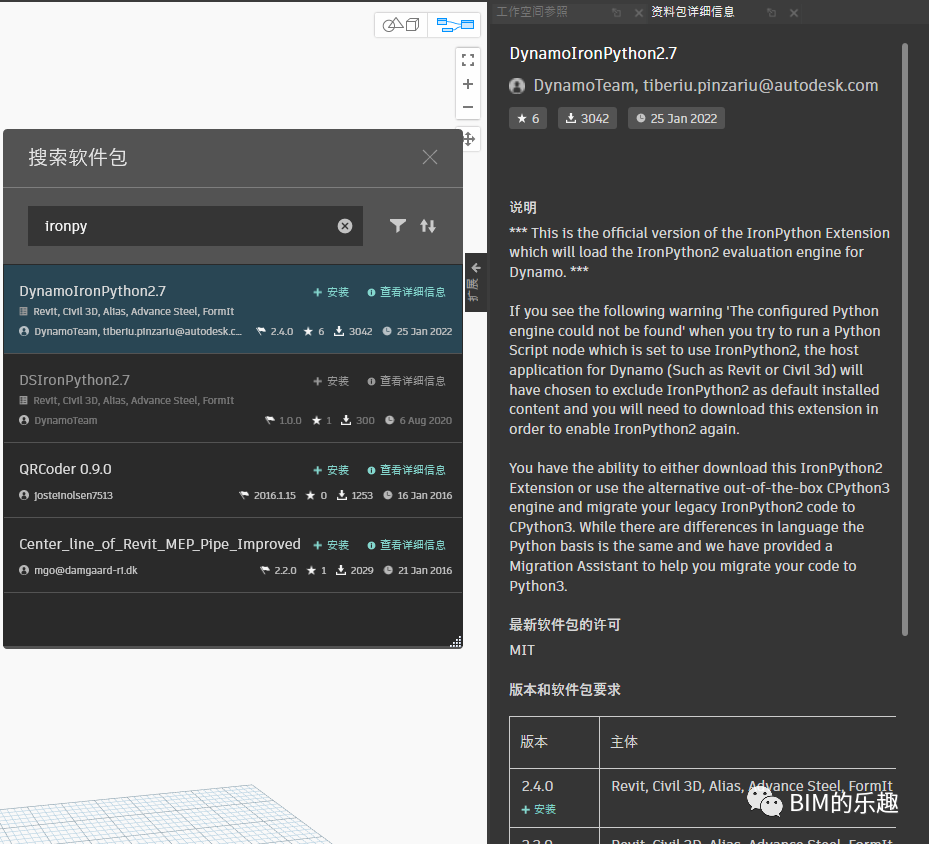Close the 搜索软件包 dialog
Screen dimensions: 929x844
point(429,157)
